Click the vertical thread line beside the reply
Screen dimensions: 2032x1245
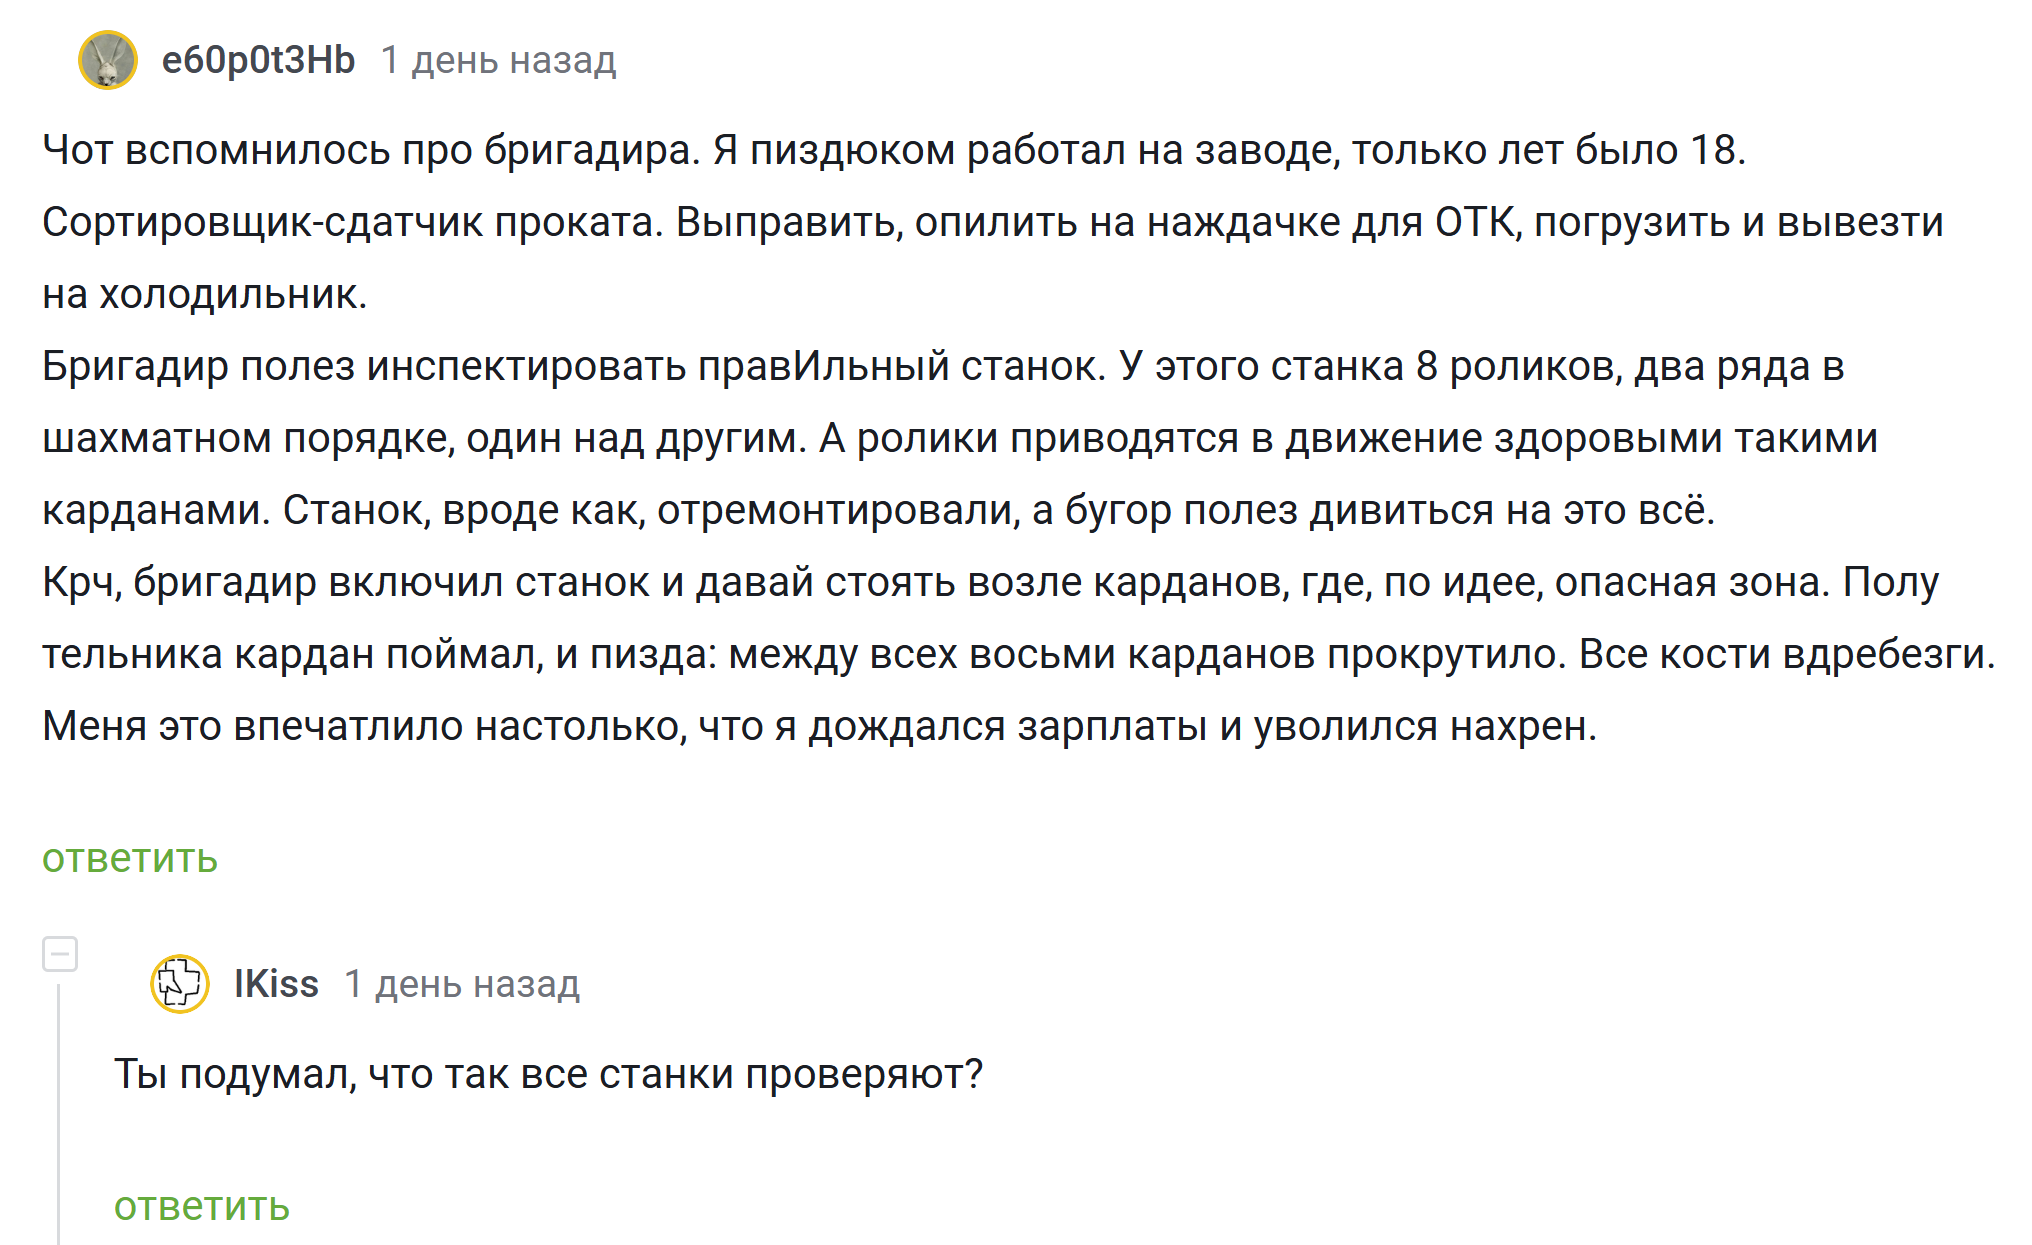[x=59, y=1110]
